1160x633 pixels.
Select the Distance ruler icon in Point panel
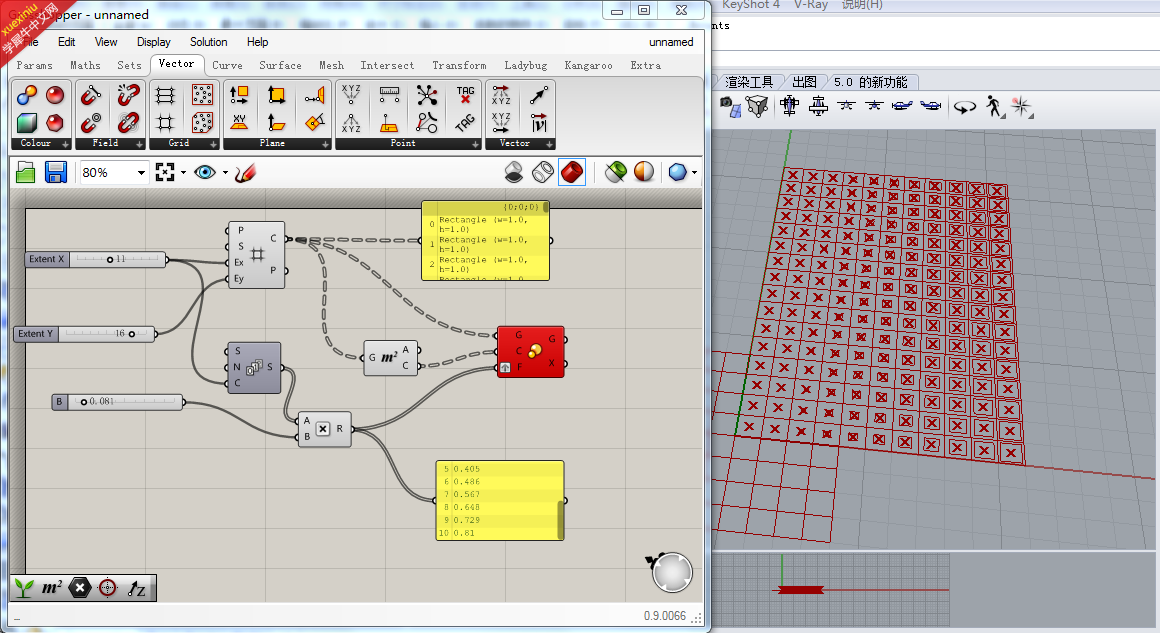pyautogui.click(x=389, y=95)
